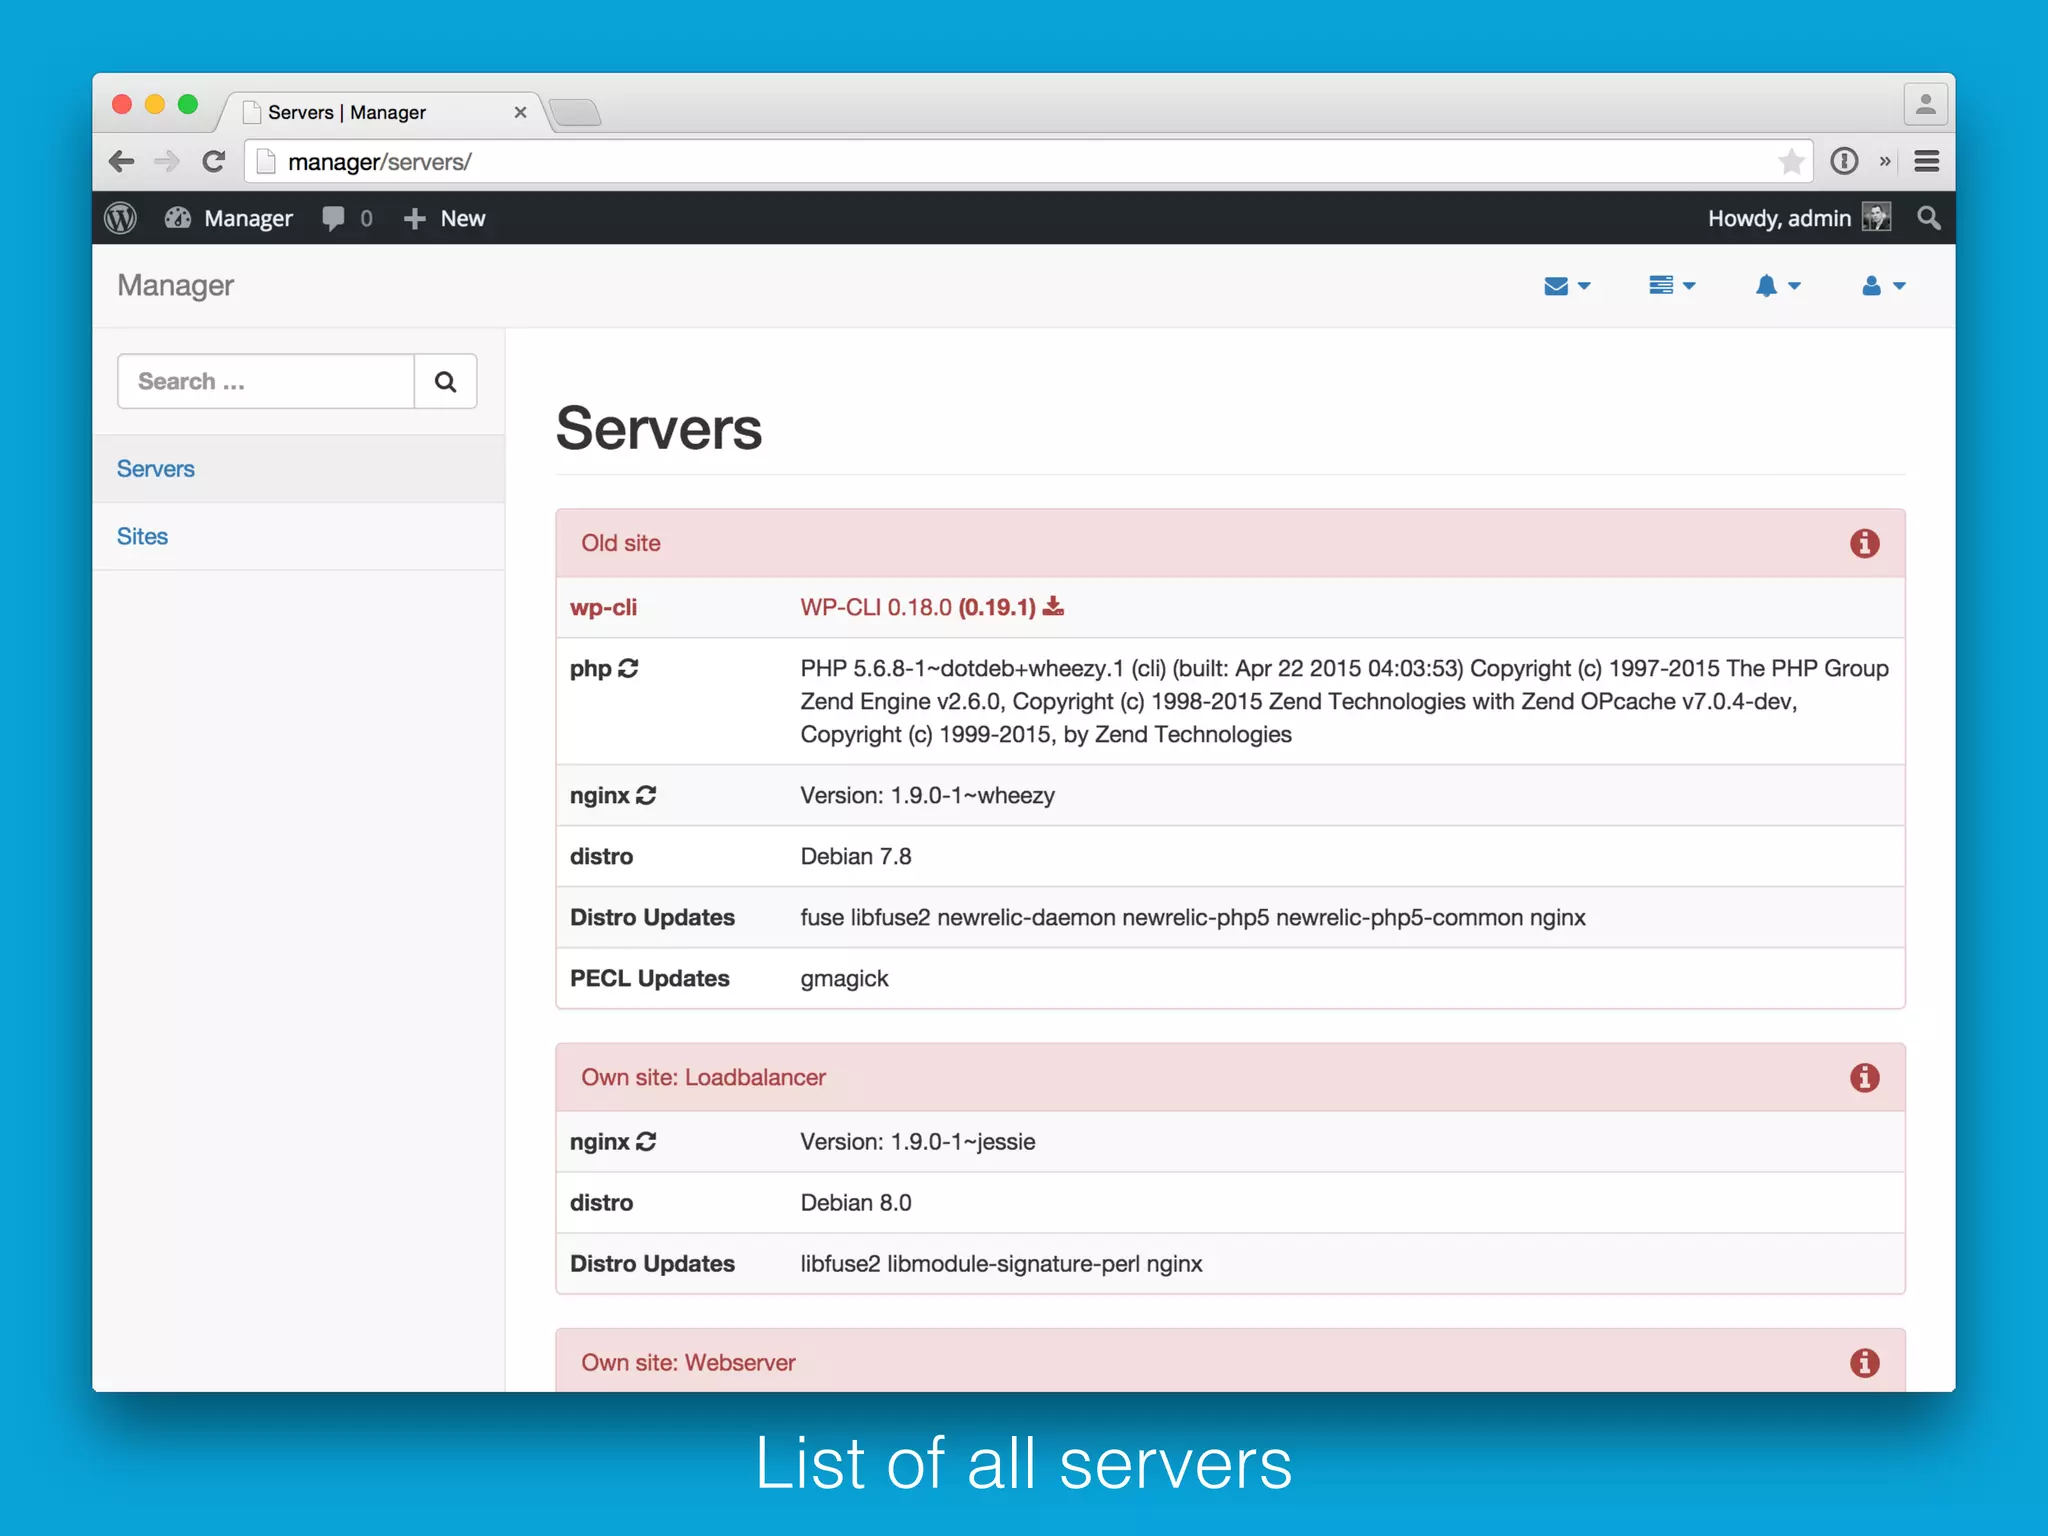
Task: Show info for Own site: Webserver
Action: pyautogui.click(x=1864, y=1363)
